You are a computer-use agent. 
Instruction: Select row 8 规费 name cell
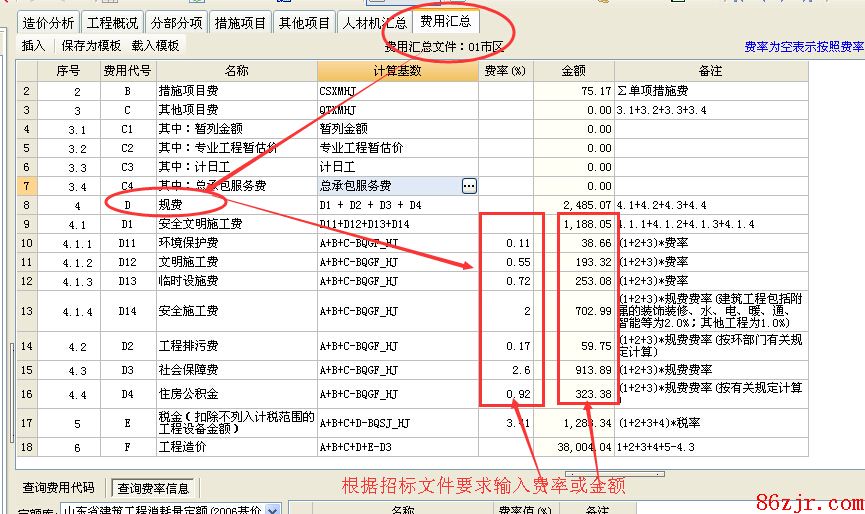pyautogui.click(x=236, y=205)
